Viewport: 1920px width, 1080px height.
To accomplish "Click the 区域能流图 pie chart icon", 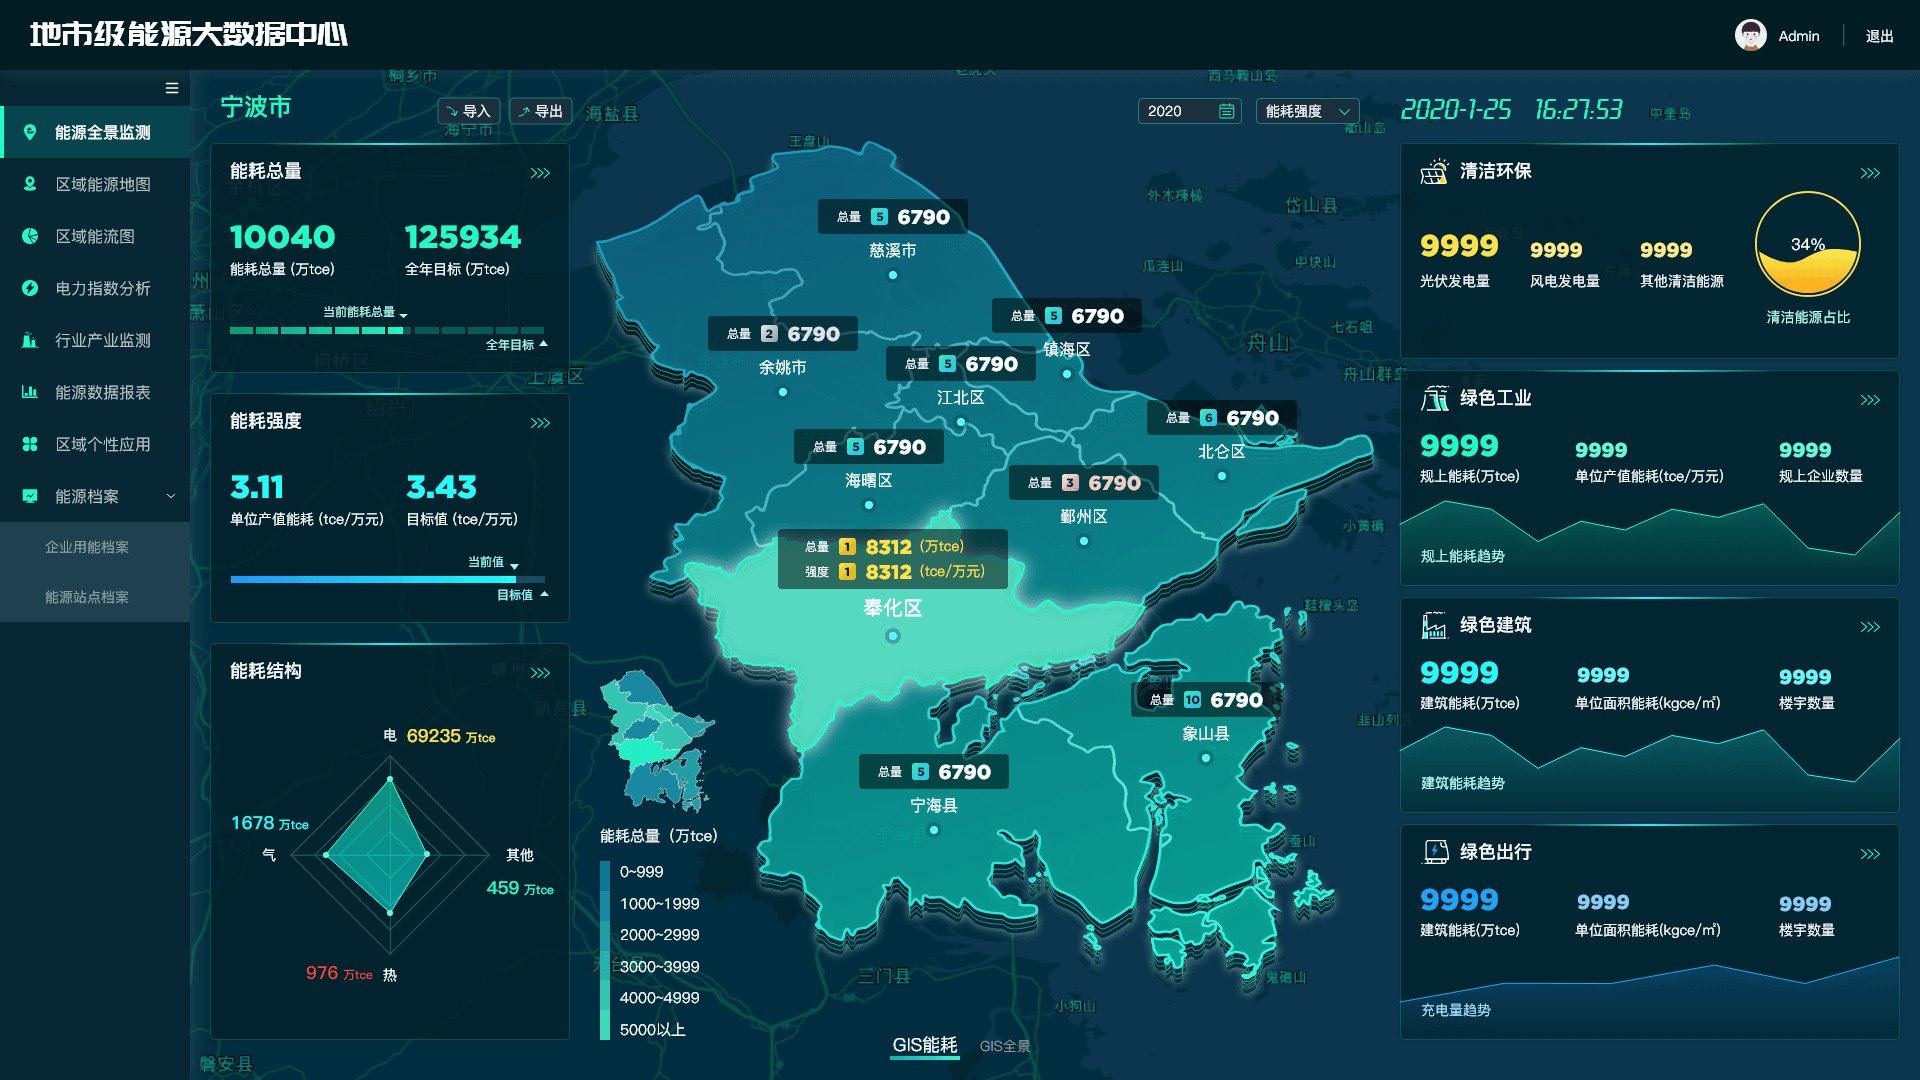I will point(30,236).
